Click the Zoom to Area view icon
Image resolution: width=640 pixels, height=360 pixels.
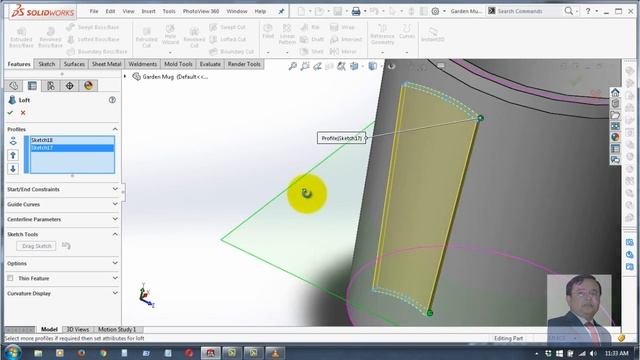coord(305,66)
